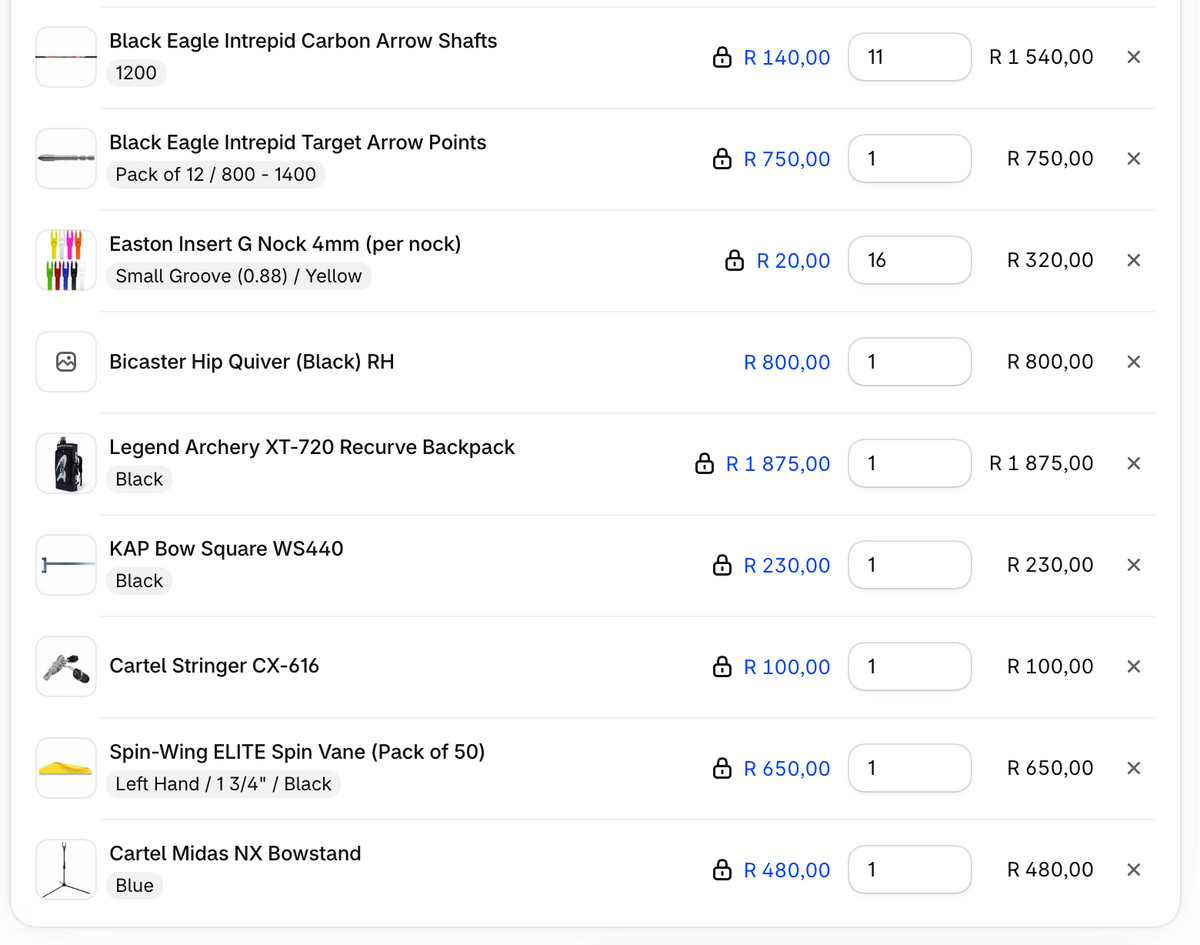Click the R 650,00 Spin-Wing price
This screenshot has height=945, width=1200.
787,769
